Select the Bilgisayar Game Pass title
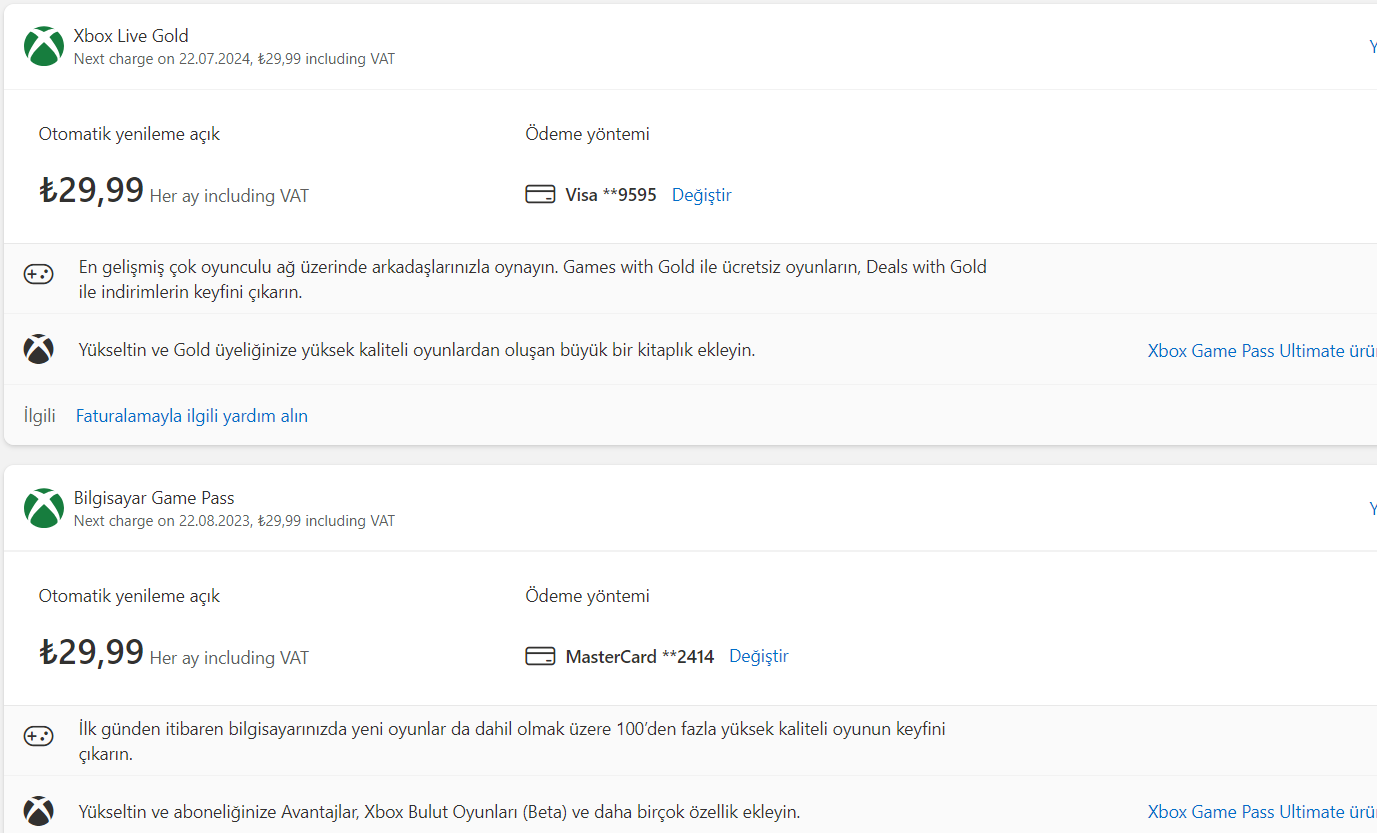This screenshot has height=833, width=1377. click(x=154, y=498)
